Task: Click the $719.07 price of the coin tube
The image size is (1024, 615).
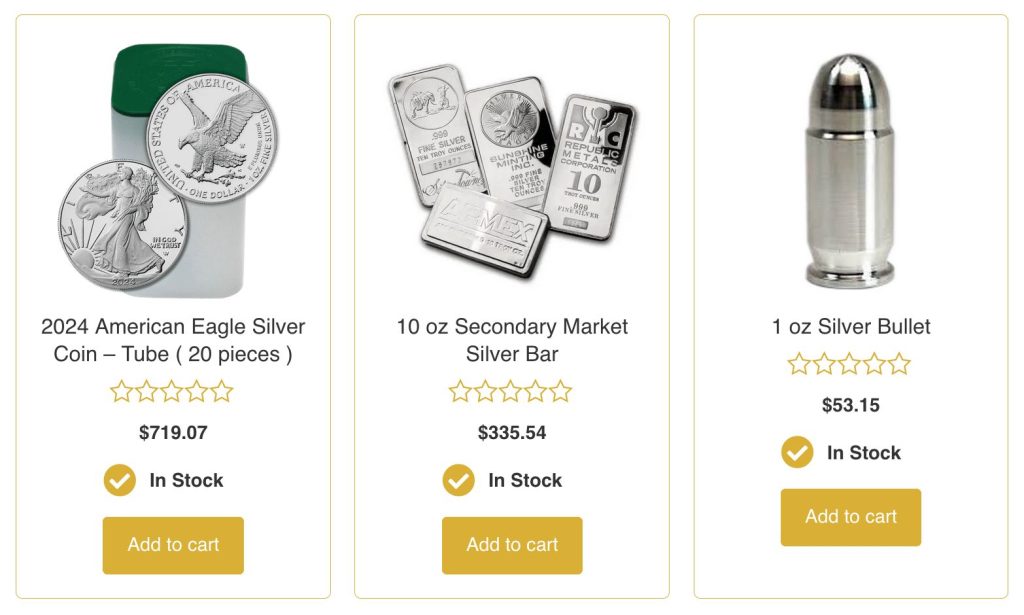Action: [x=173, y=433]
